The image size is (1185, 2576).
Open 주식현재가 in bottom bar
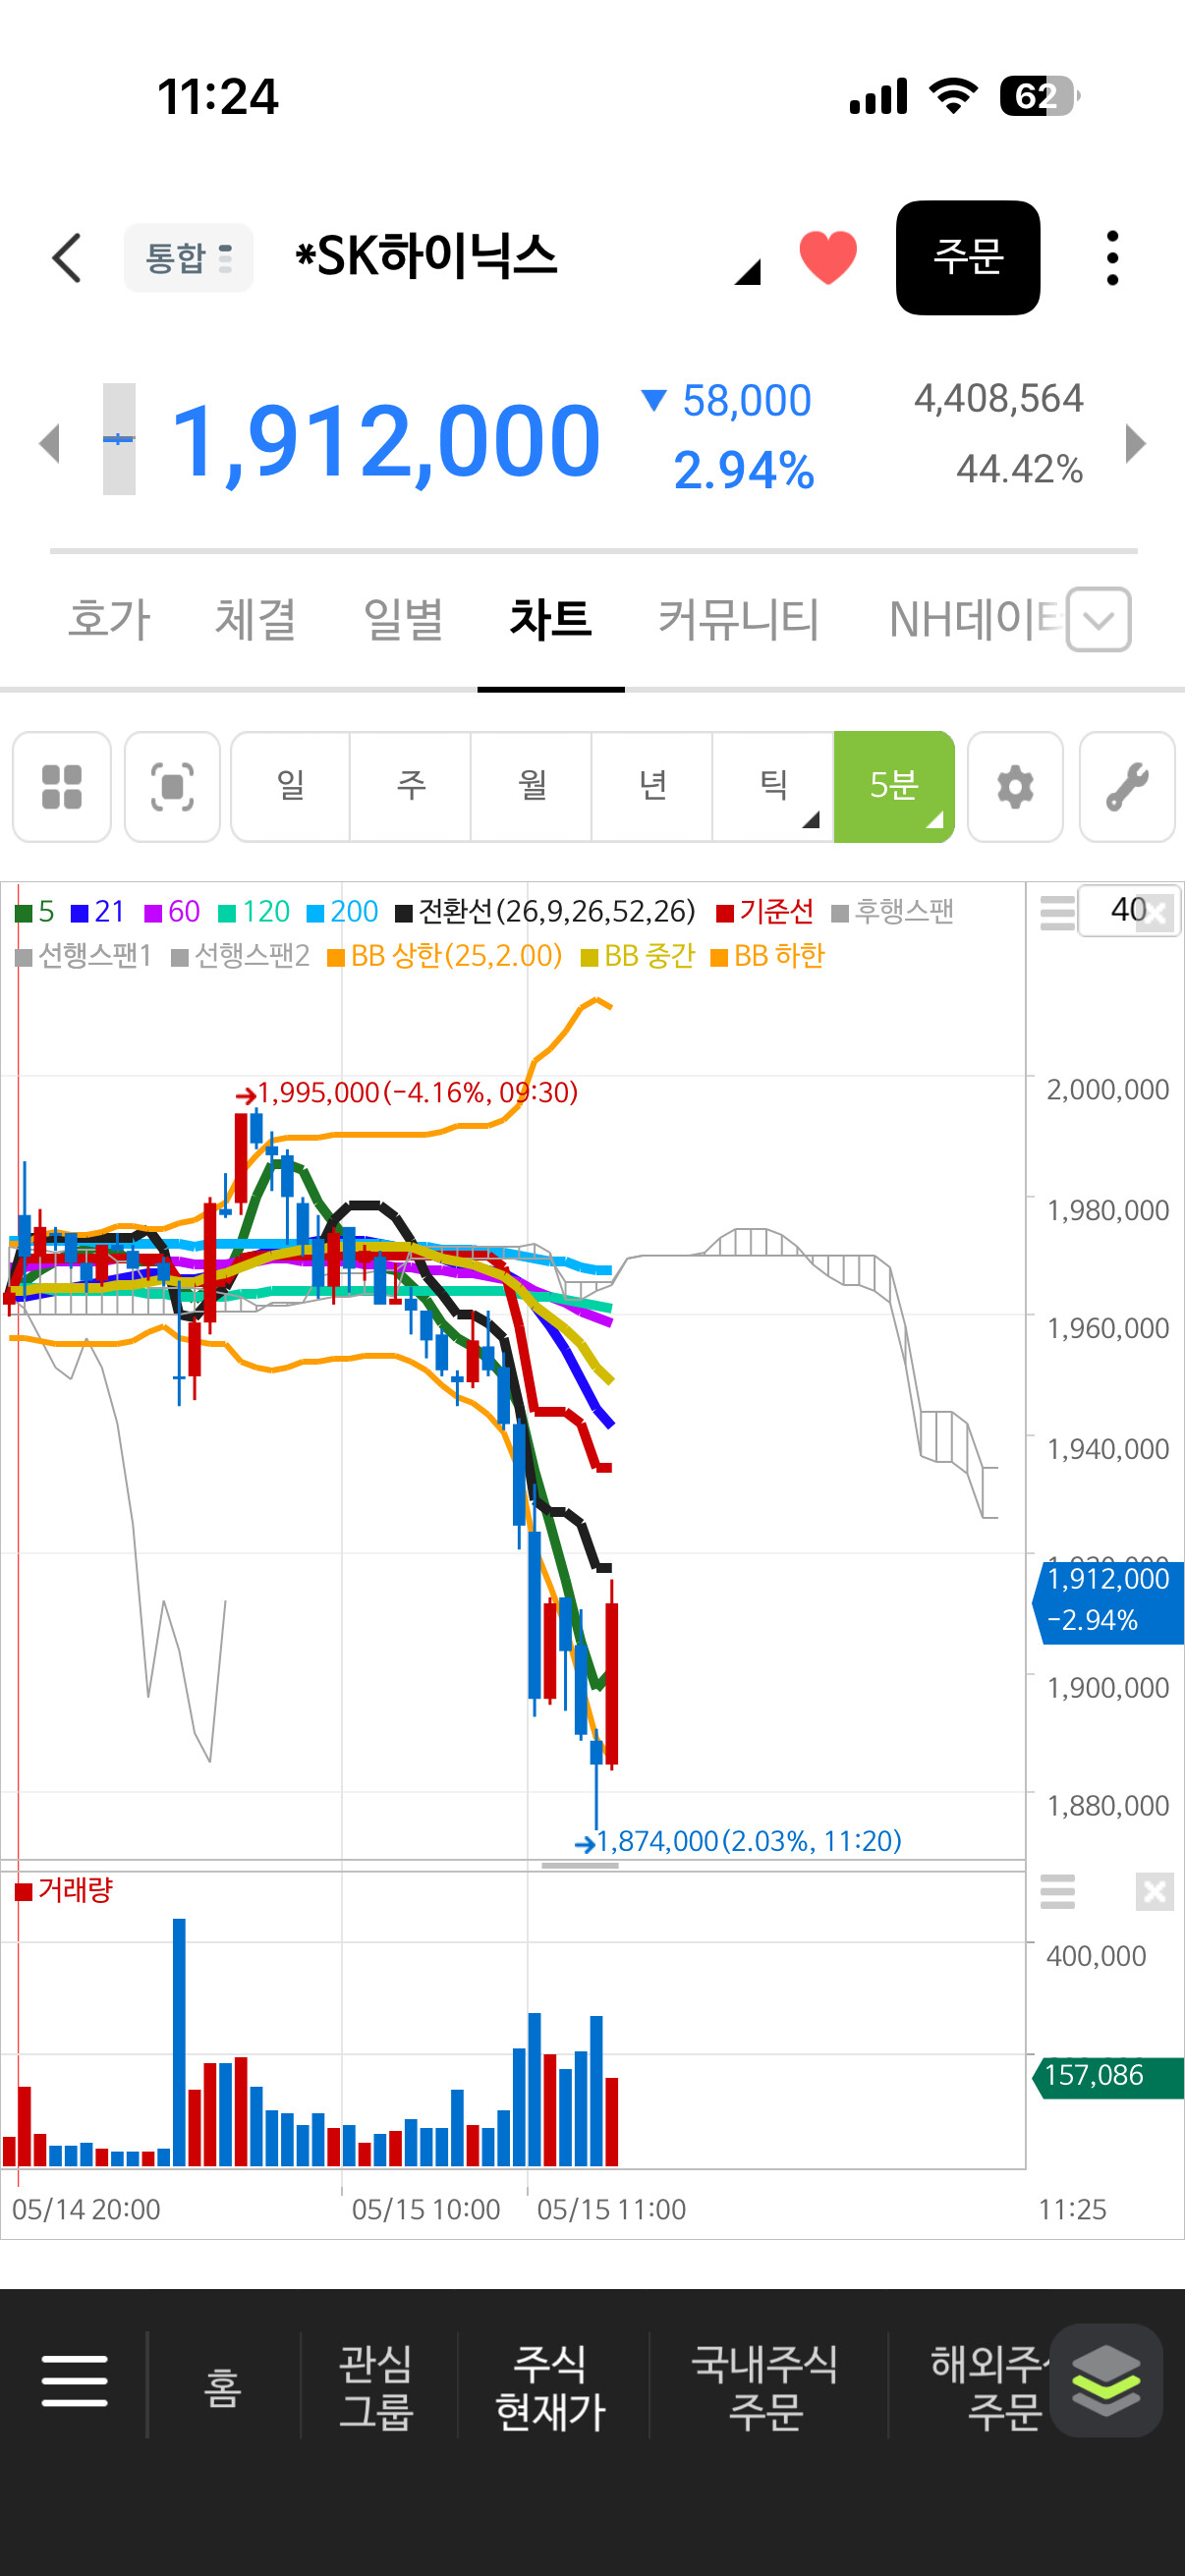pos(551,2387)
